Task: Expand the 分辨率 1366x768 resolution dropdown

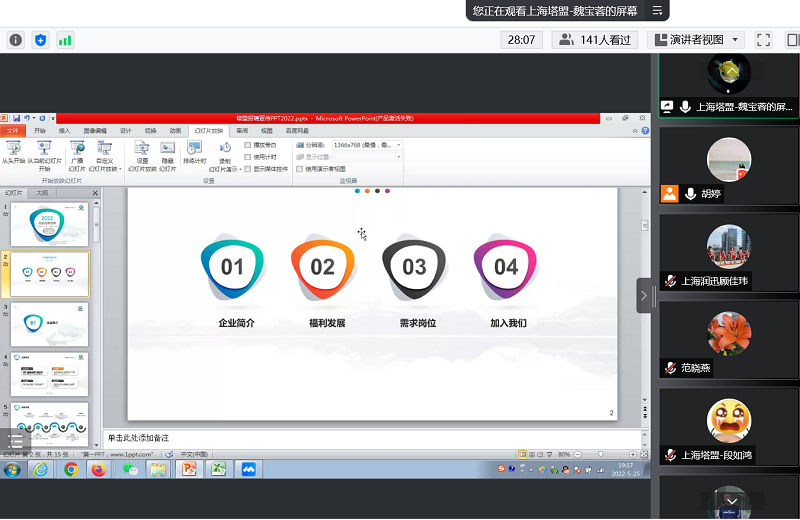Action: (x=398, y=145)
